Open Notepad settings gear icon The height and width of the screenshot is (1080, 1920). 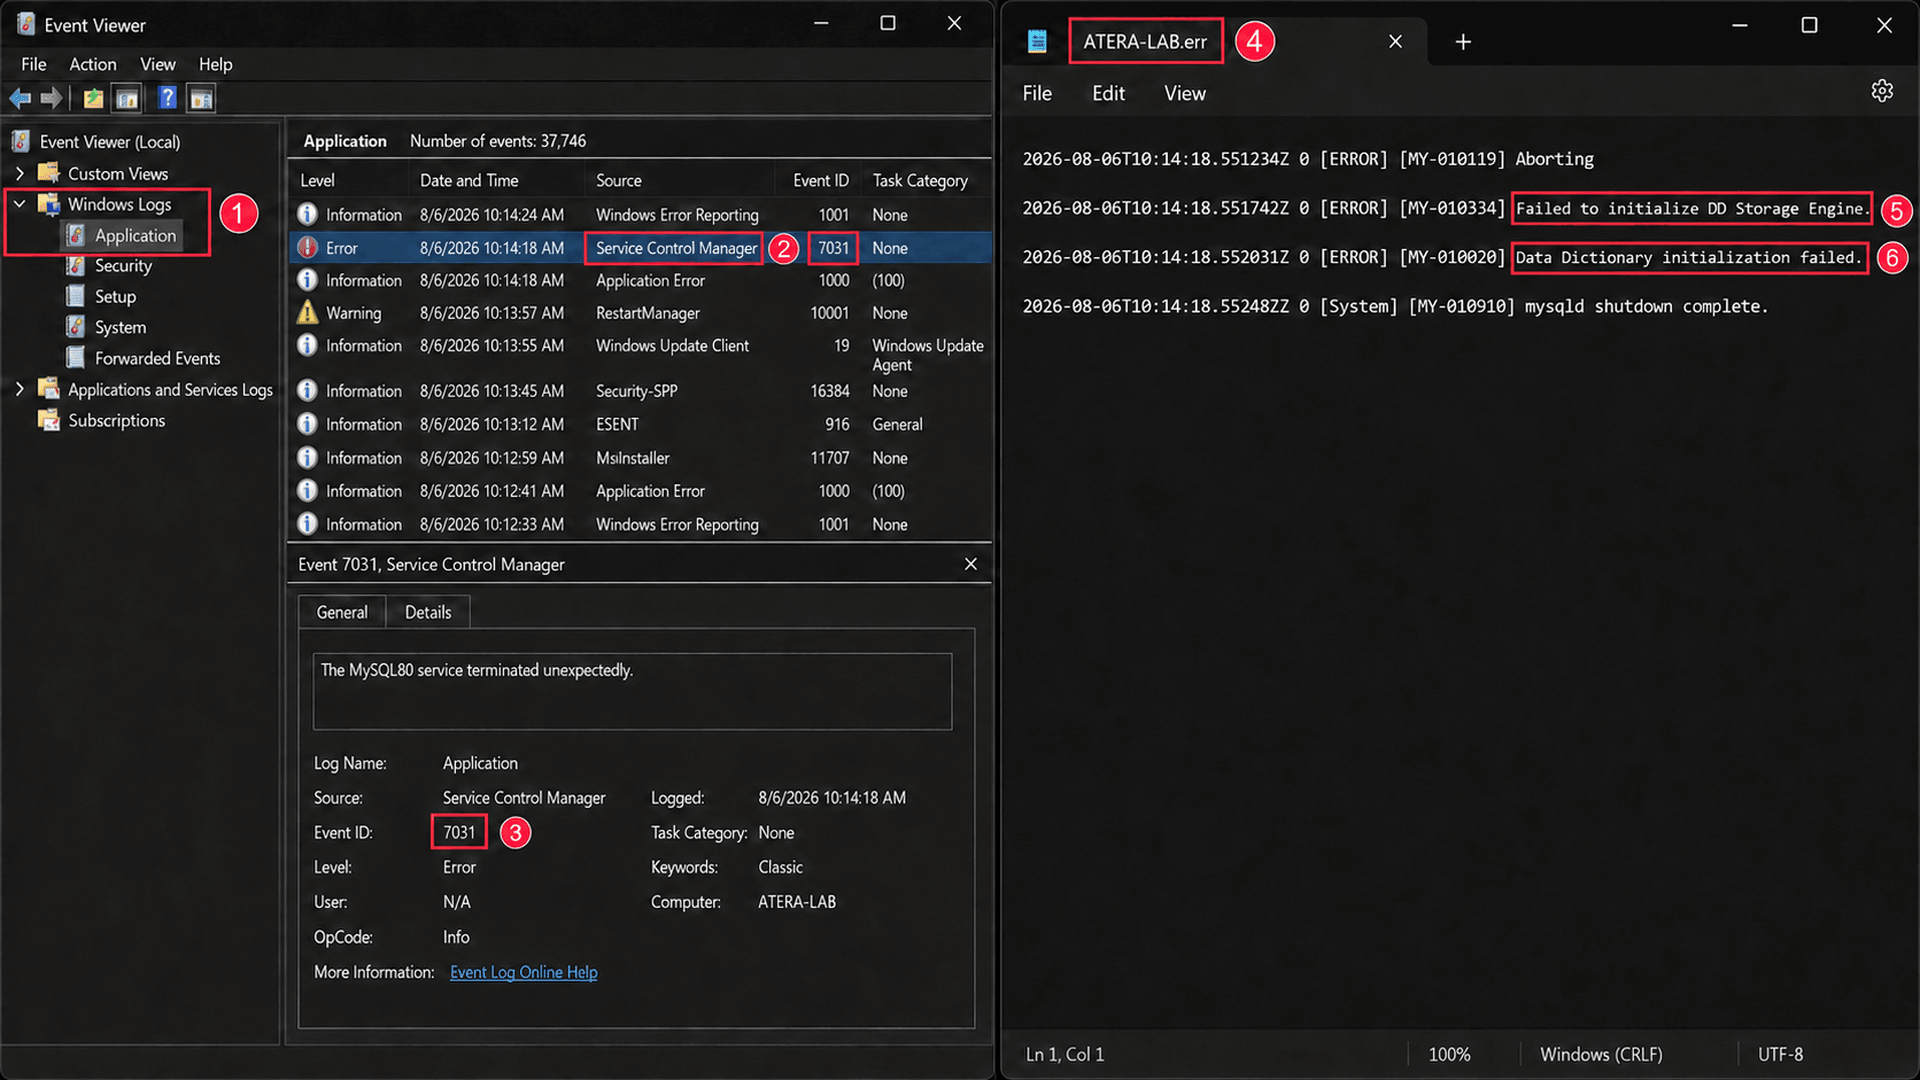coord(1882,91)
